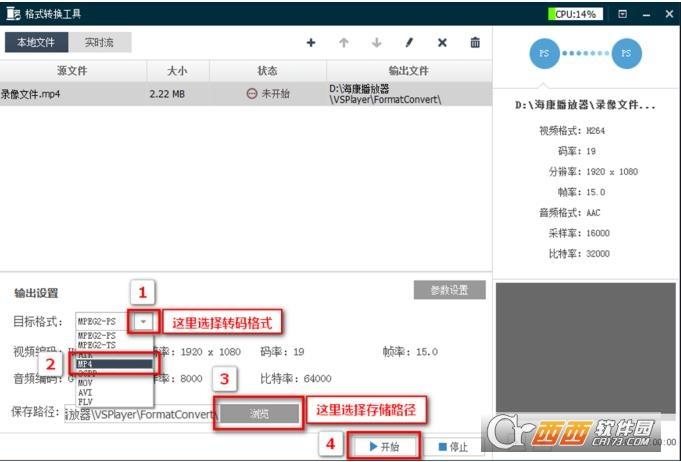Switch to 实时流 tab
The image size is (681, 462).
tap(99, 42)
